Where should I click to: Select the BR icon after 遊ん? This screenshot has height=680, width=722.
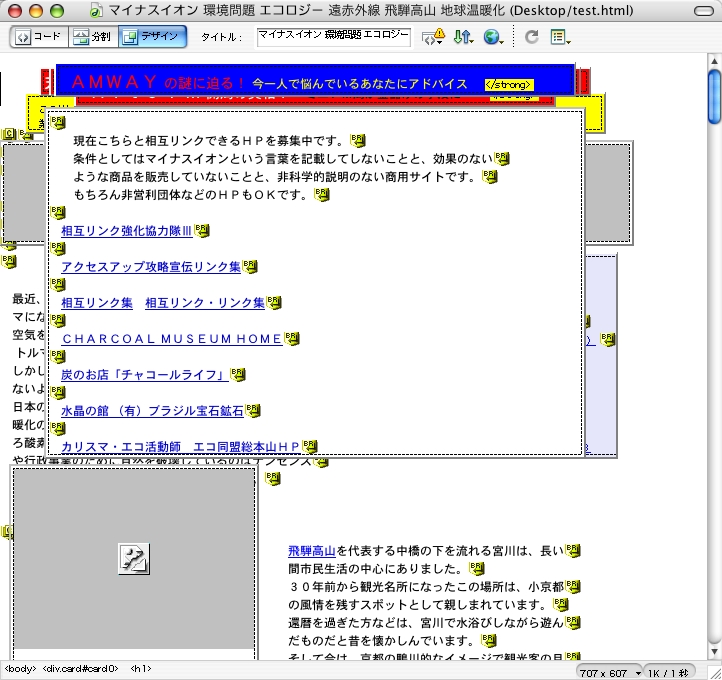pyautogui.click(x=573, y=622)
